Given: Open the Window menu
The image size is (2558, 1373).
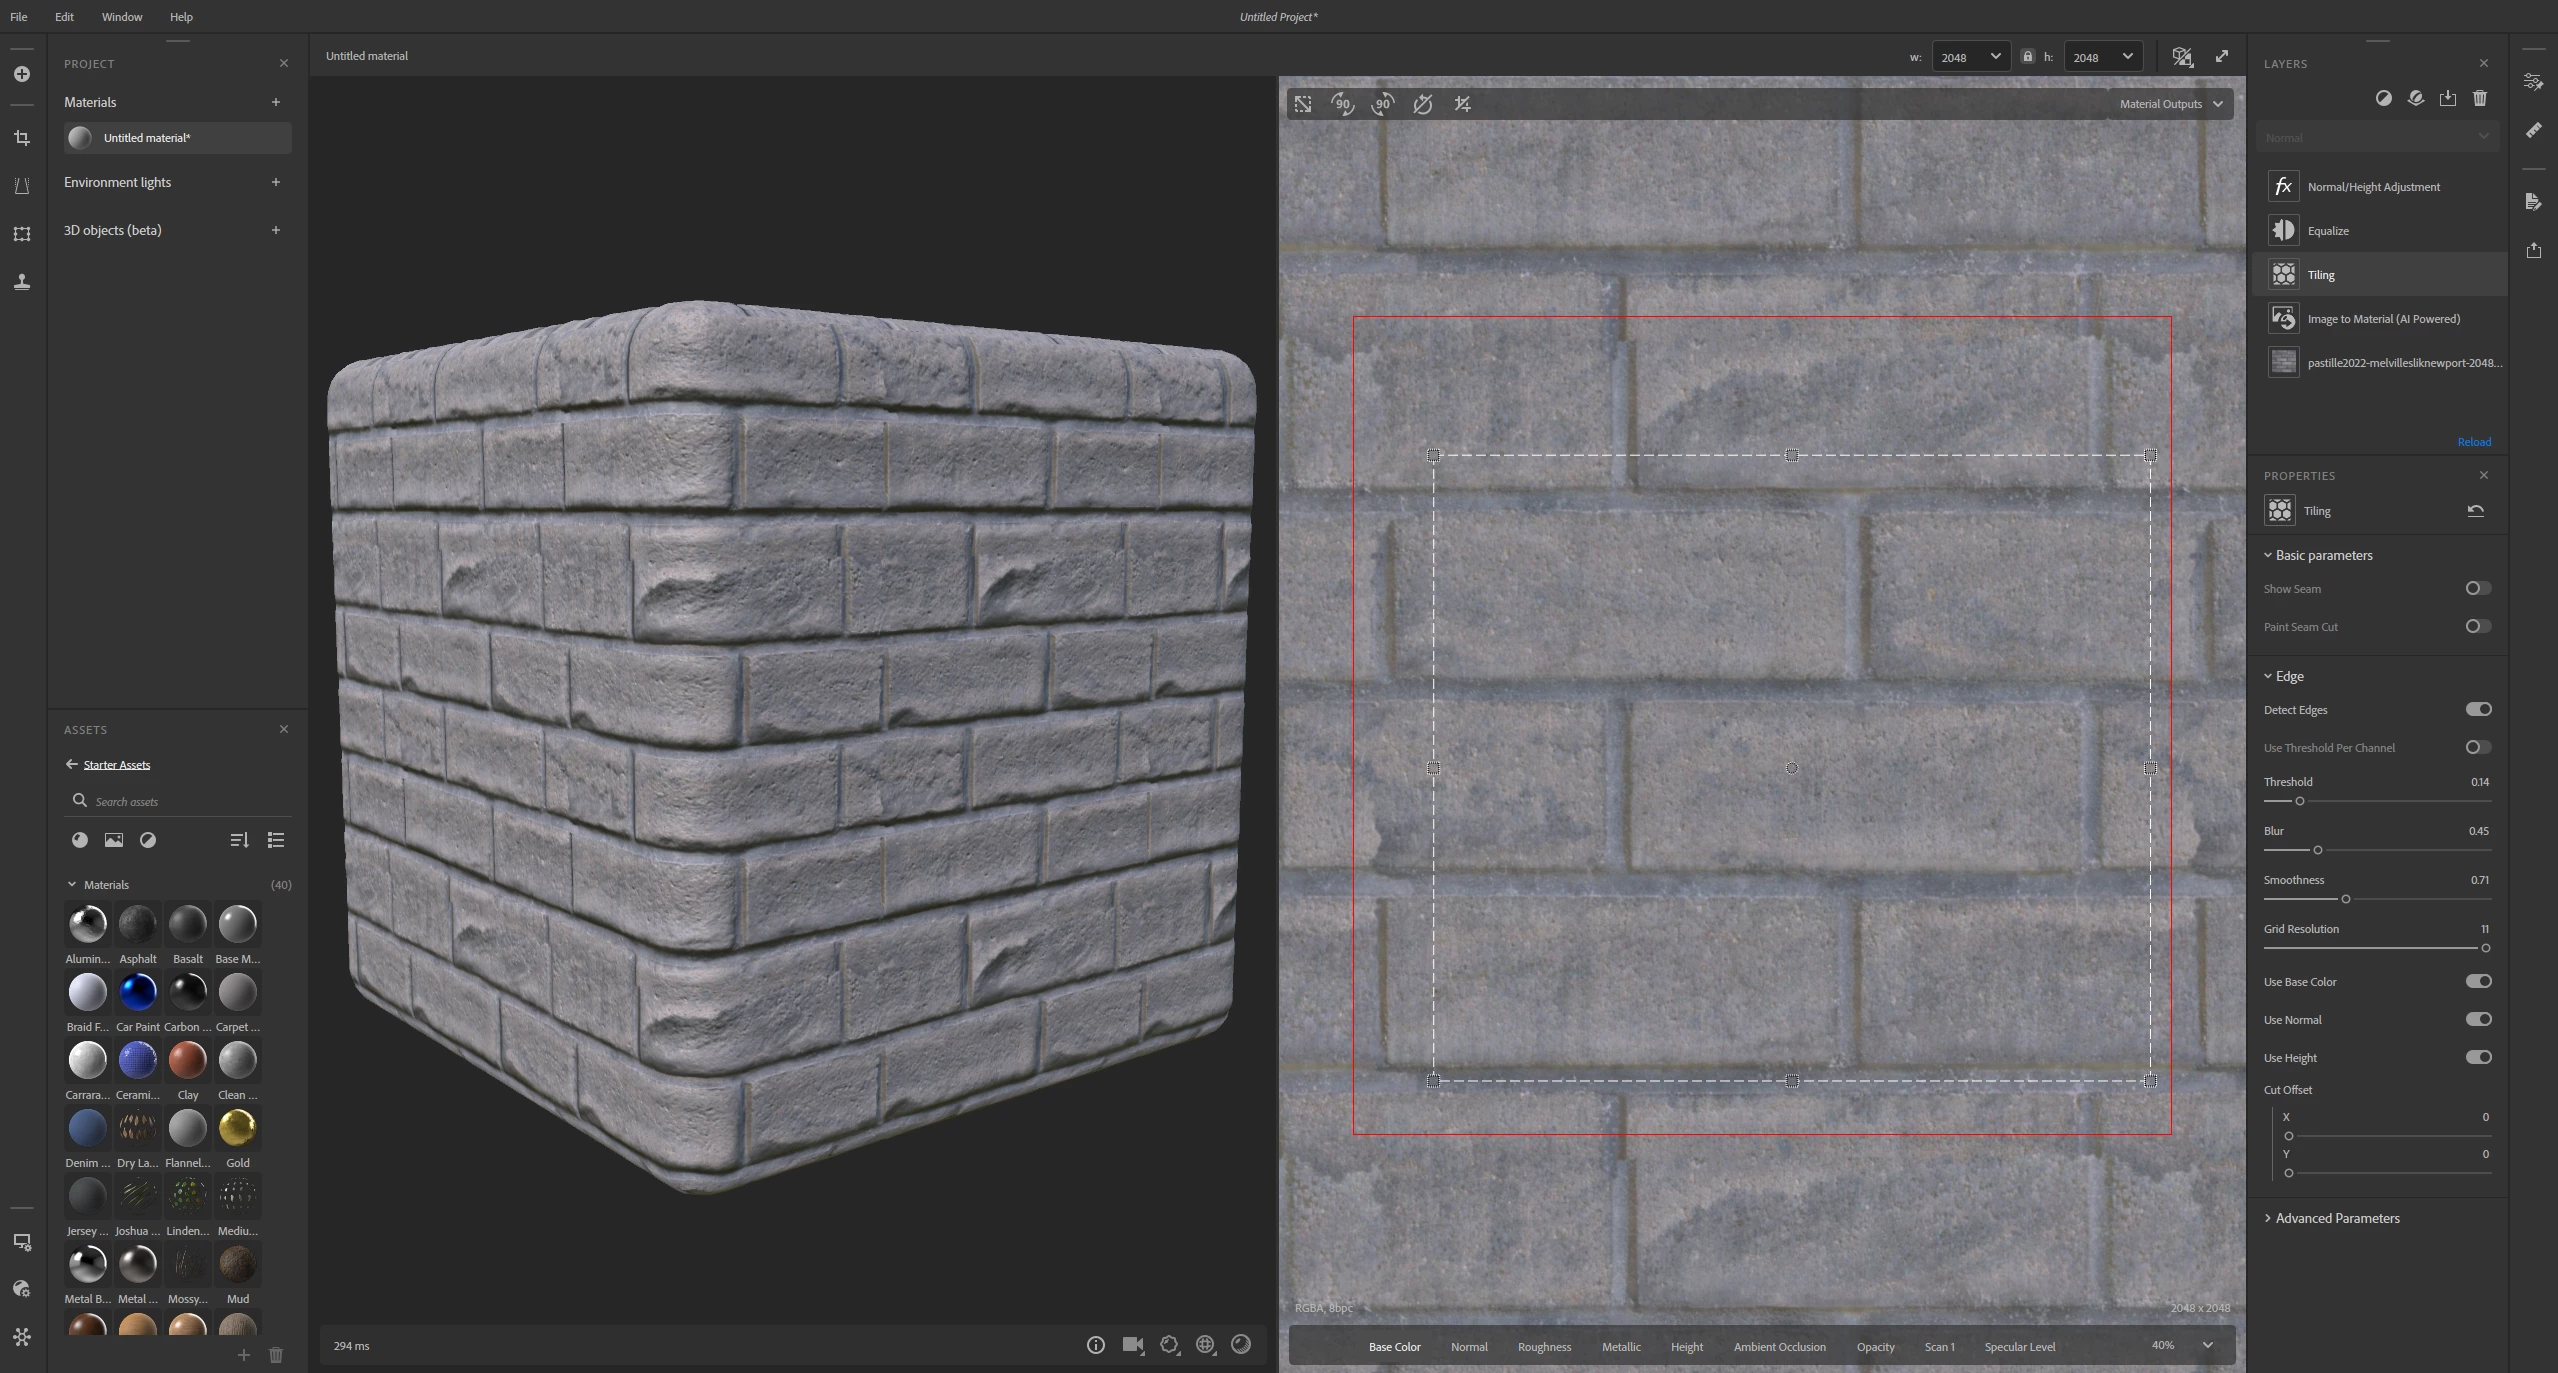Looking at the screenshot, I should 121,17.
